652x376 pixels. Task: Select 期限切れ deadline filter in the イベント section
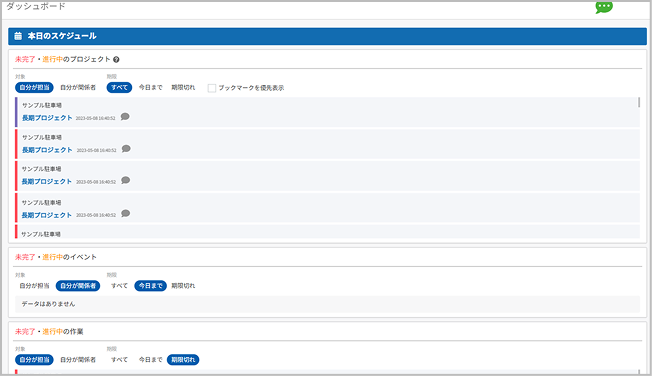point(183,286)
